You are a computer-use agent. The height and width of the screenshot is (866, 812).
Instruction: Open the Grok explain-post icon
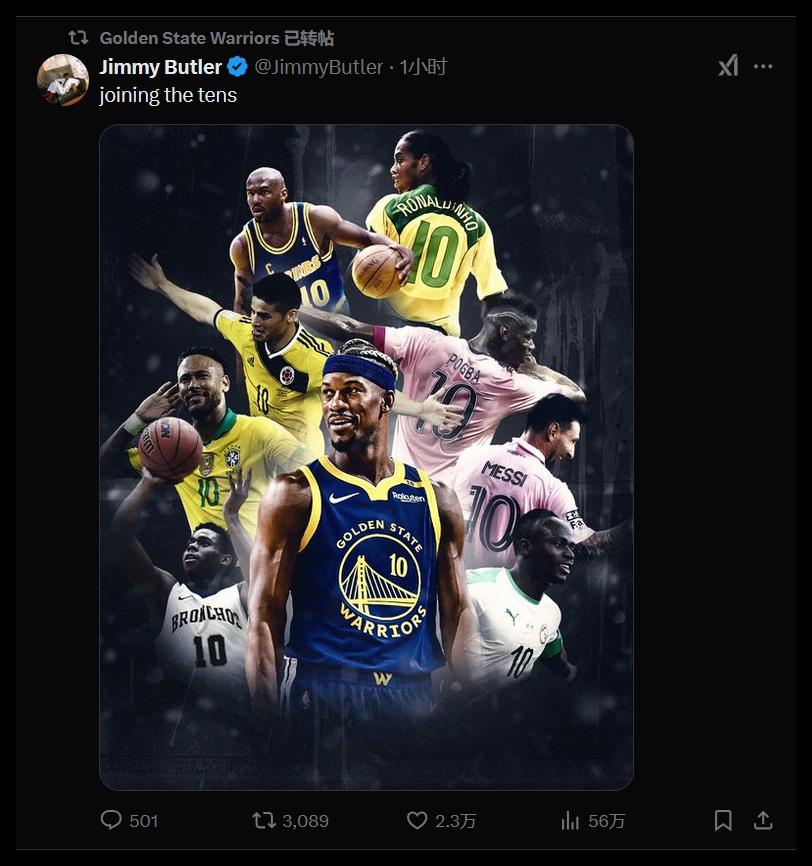pyautogui.click(x=728, y=66)
